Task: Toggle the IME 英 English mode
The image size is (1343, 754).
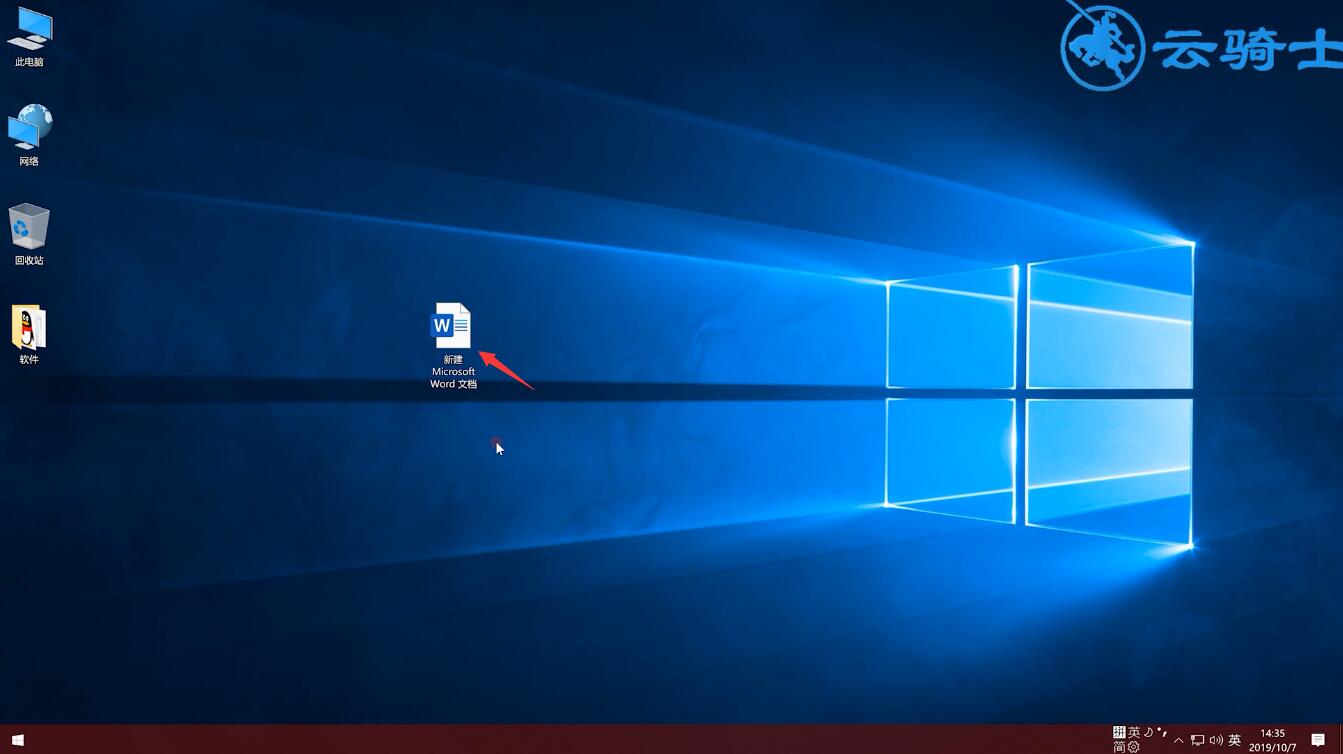Action: tap(1134, 732)
